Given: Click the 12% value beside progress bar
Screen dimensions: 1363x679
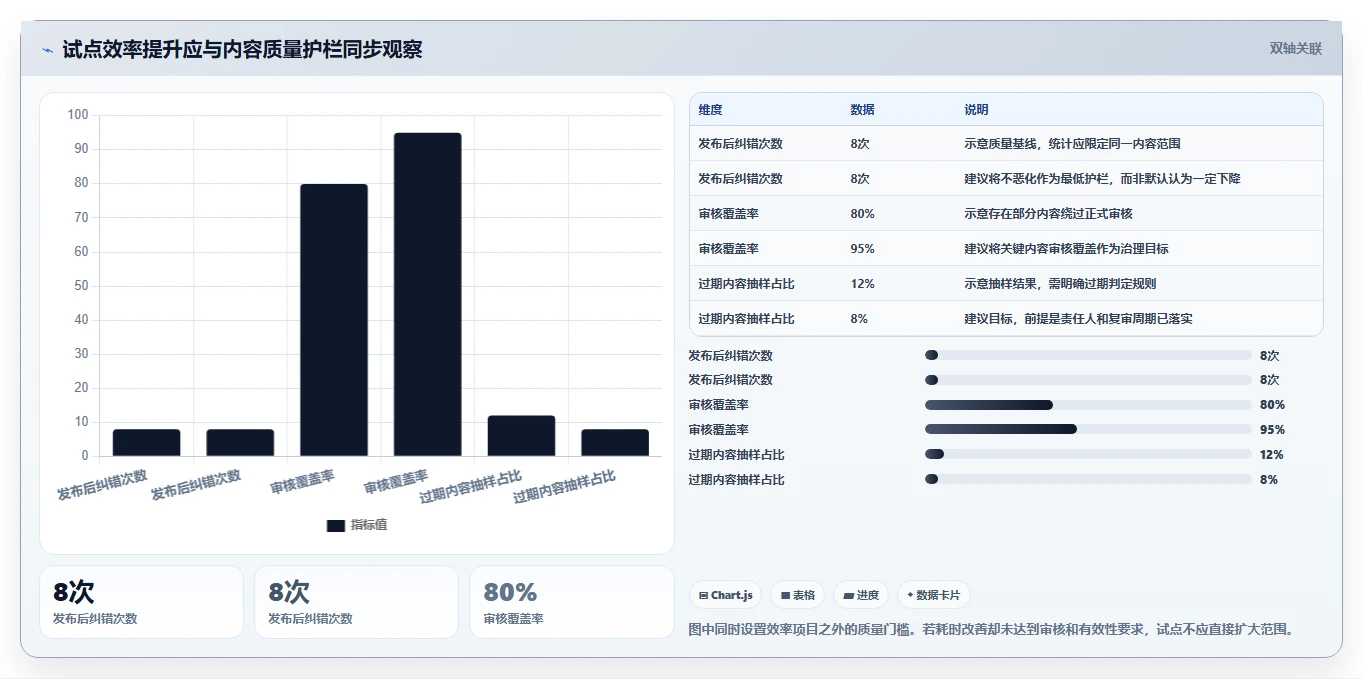Looking at the screenshot, I should coord(1272,455).
